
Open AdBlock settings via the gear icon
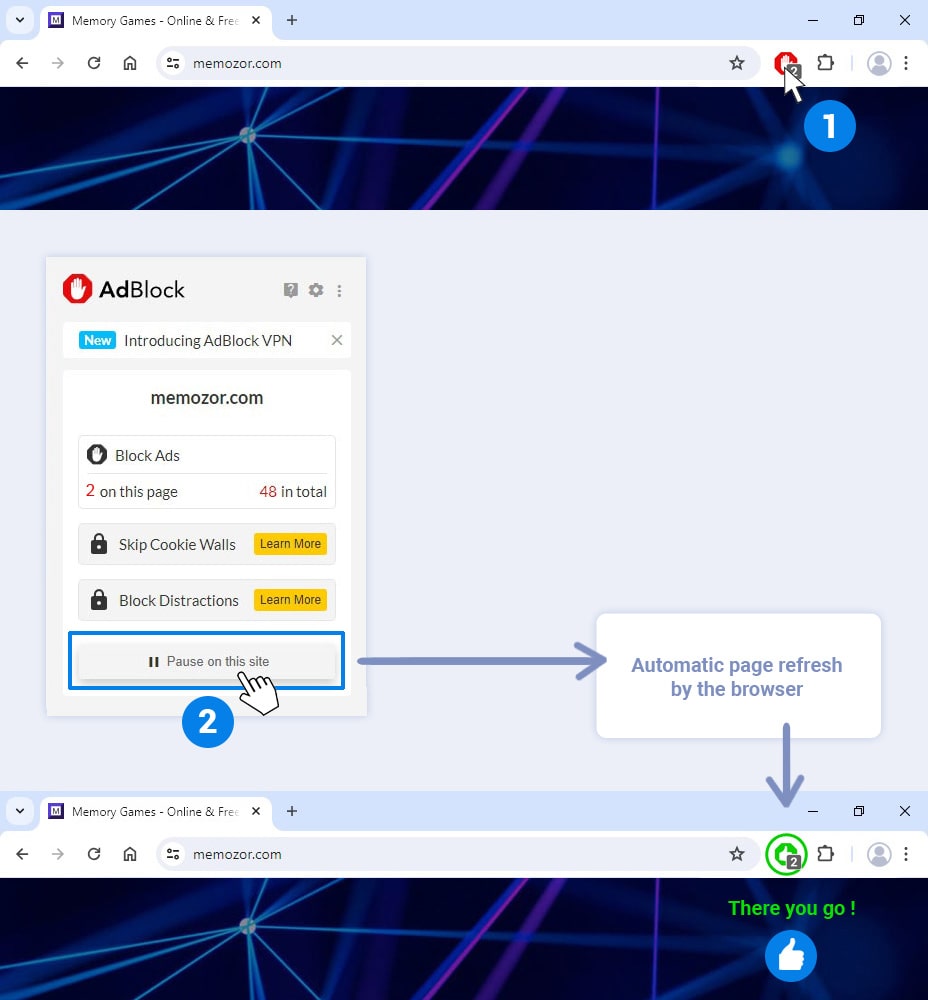click(315, 289)
